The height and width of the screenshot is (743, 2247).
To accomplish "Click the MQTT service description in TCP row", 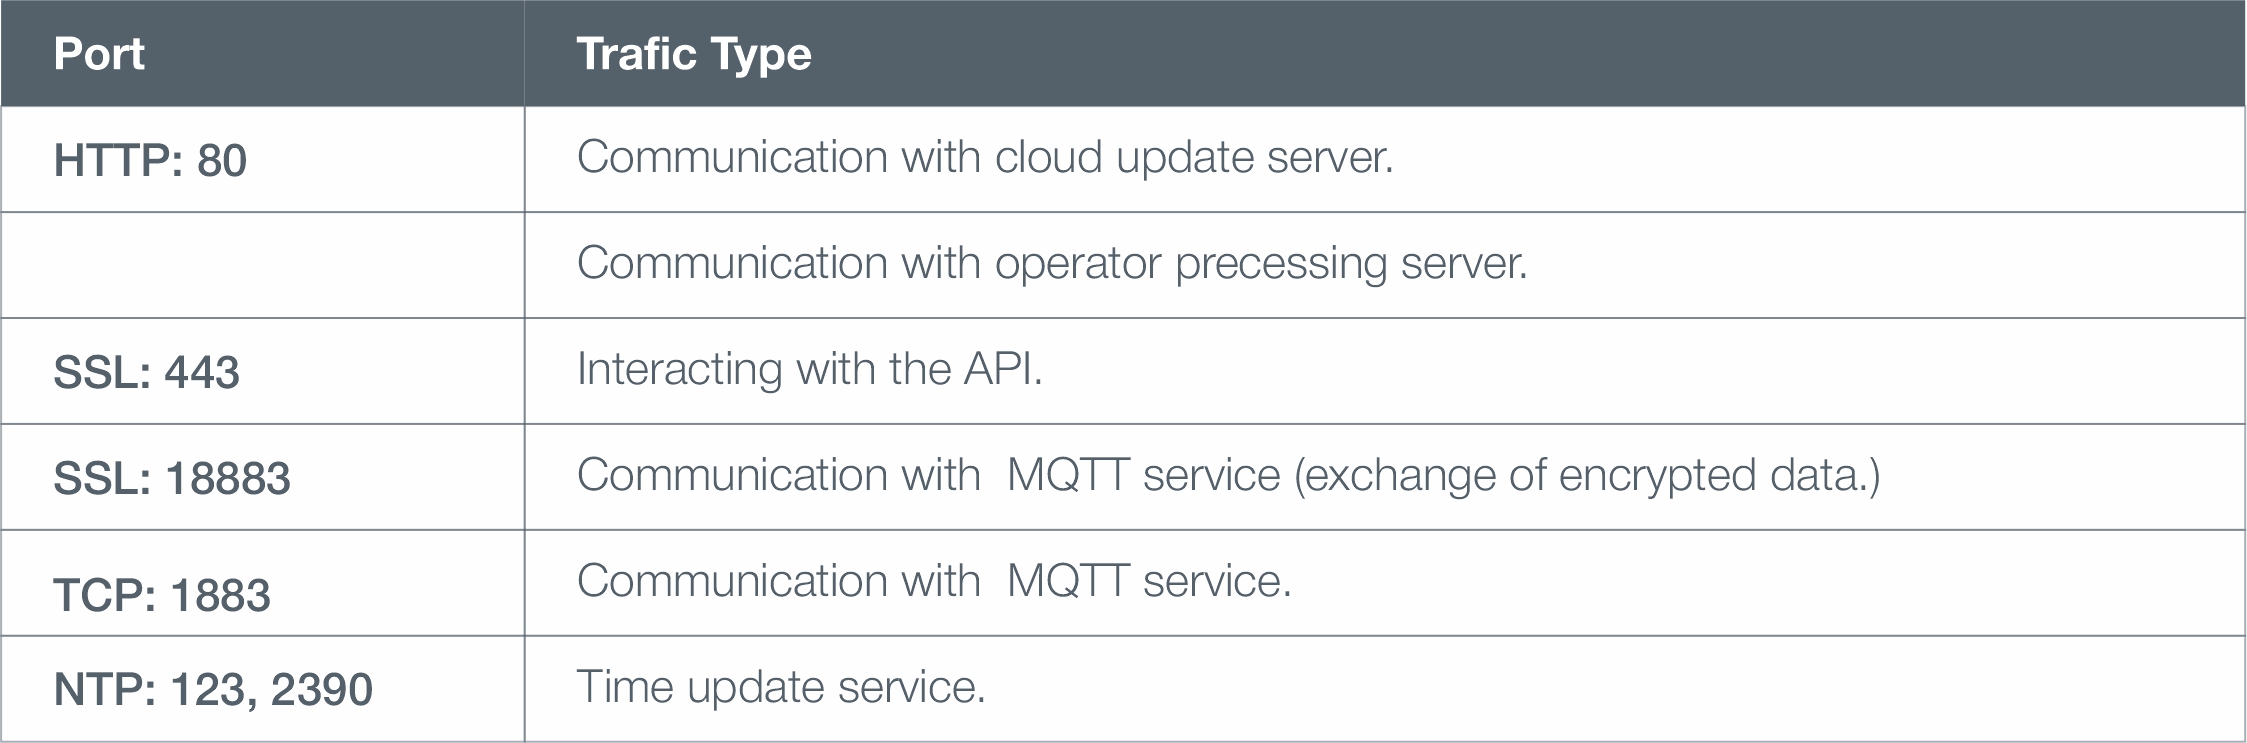I will click(x=934, y=581).
